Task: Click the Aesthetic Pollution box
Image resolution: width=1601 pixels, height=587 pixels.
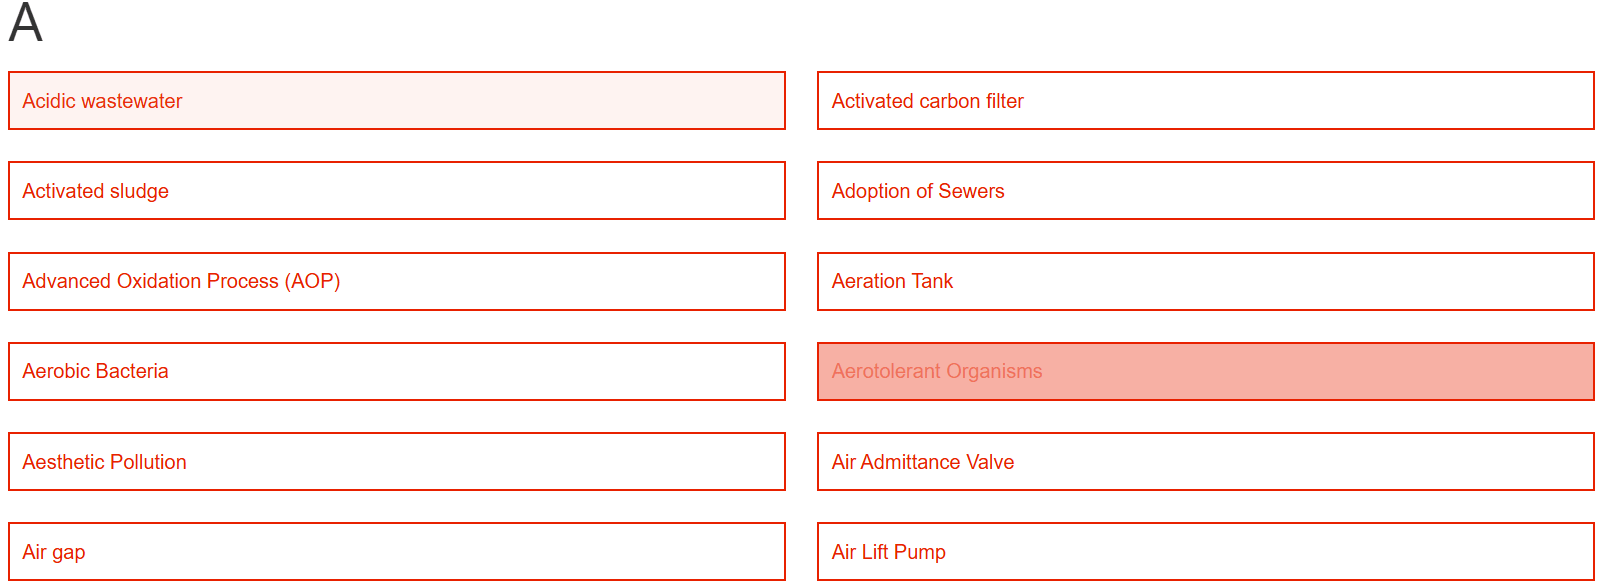Action: click(397, 462)
